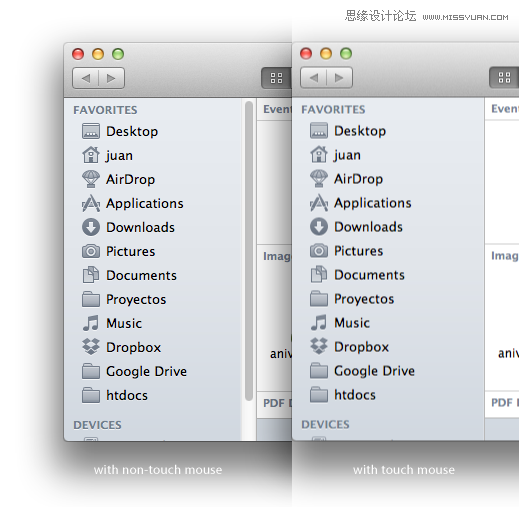Select Dropbox label in the right window sidebar
Viewport: 519px width, 507px height.
(361, 347)
